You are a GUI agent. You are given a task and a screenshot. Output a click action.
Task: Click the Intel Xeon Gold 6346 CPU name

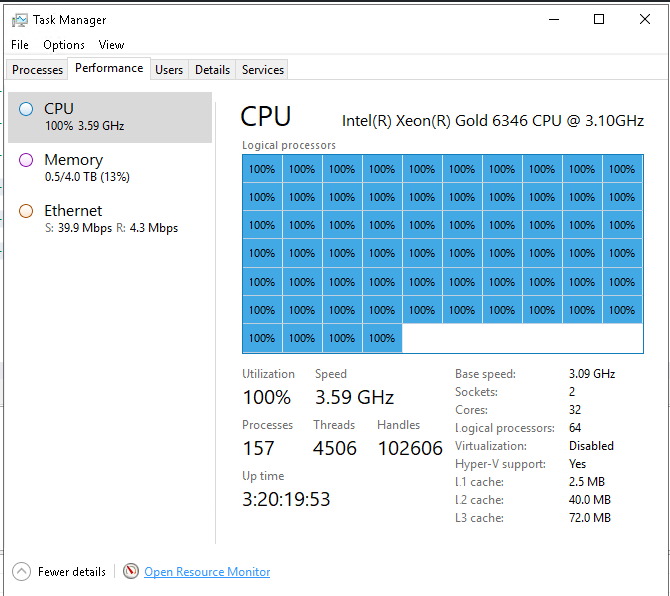click(x=492, y=121)
